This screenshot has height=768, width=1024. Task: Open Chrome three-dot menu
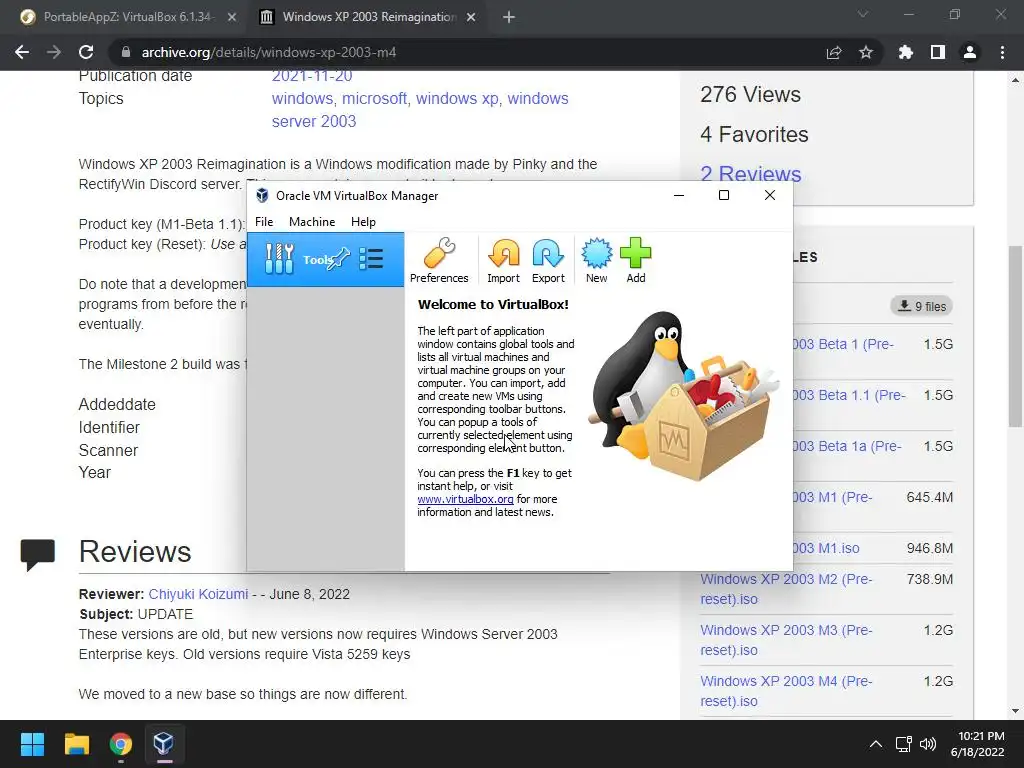coord(1002,52)
